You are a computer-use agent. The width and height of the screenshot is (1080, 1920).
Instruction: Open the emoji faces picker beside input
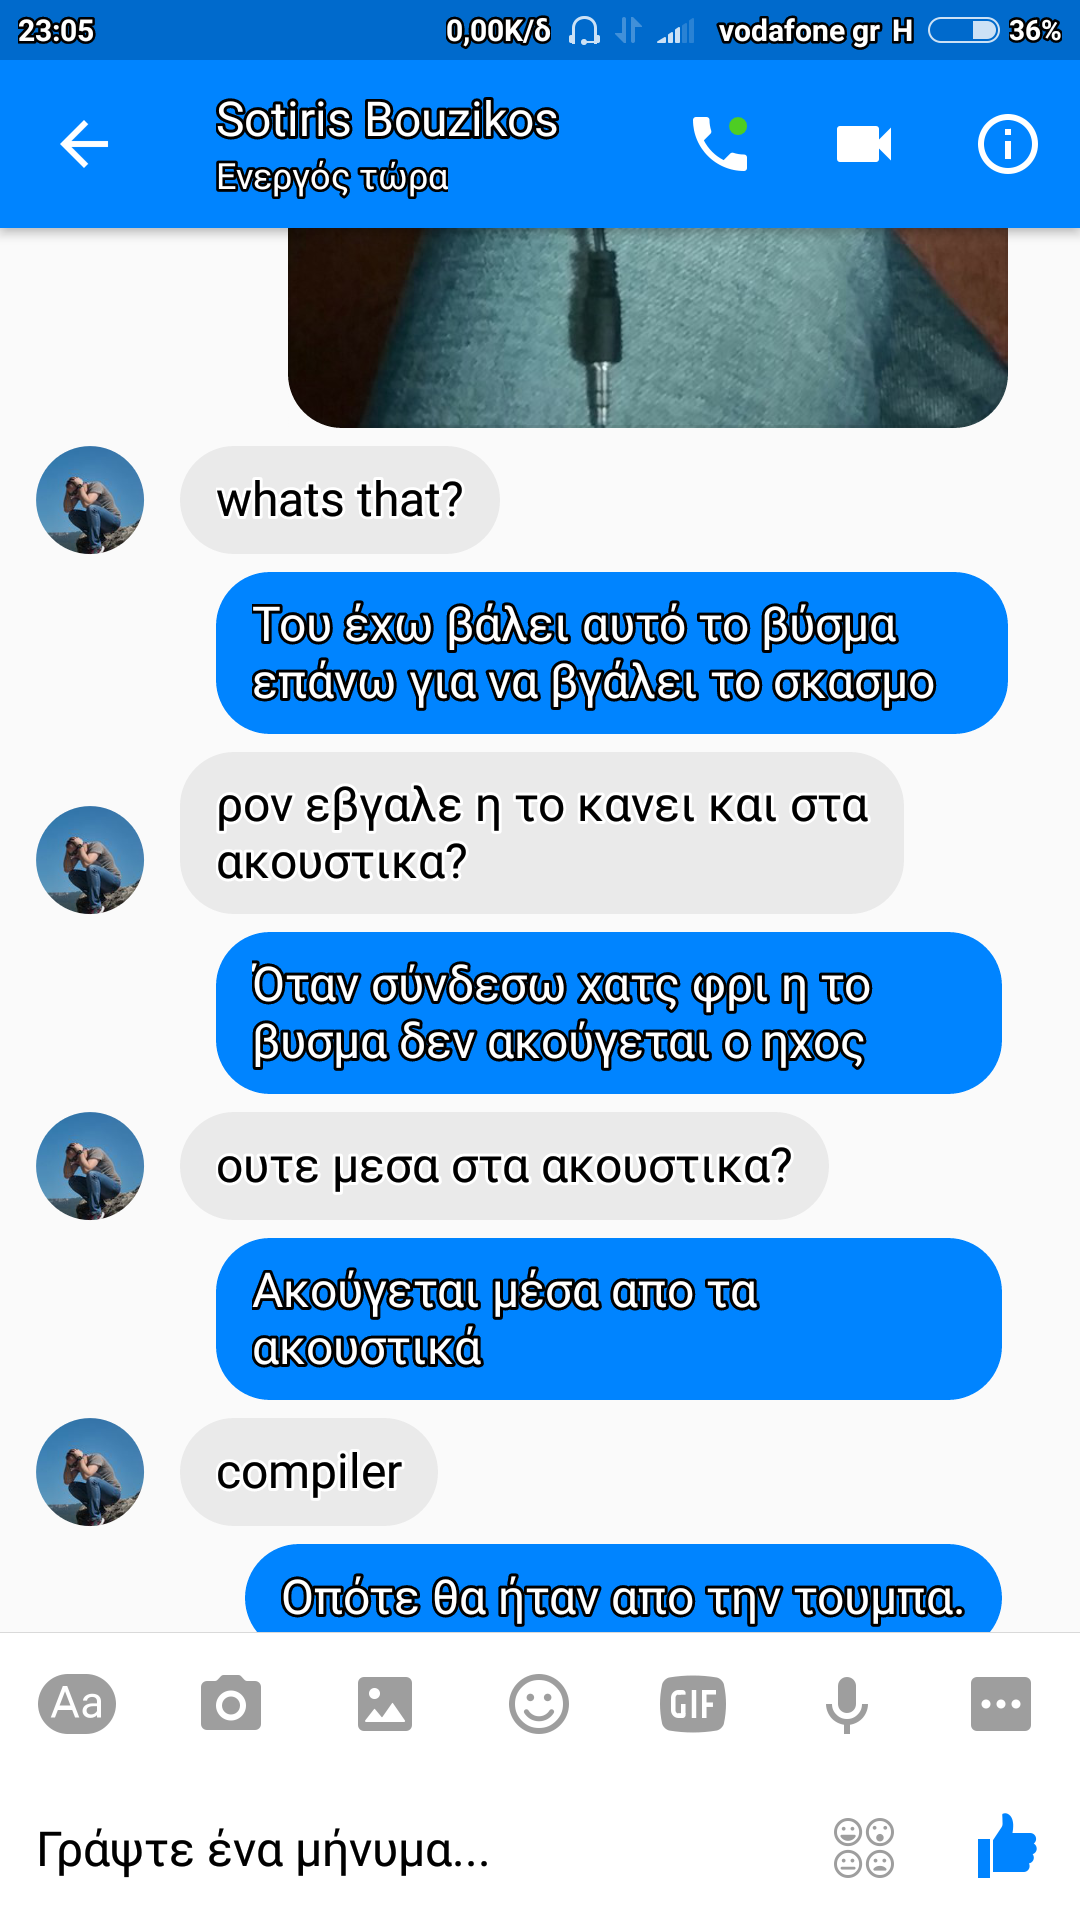pyautogui.click(x=864, y=1847)
